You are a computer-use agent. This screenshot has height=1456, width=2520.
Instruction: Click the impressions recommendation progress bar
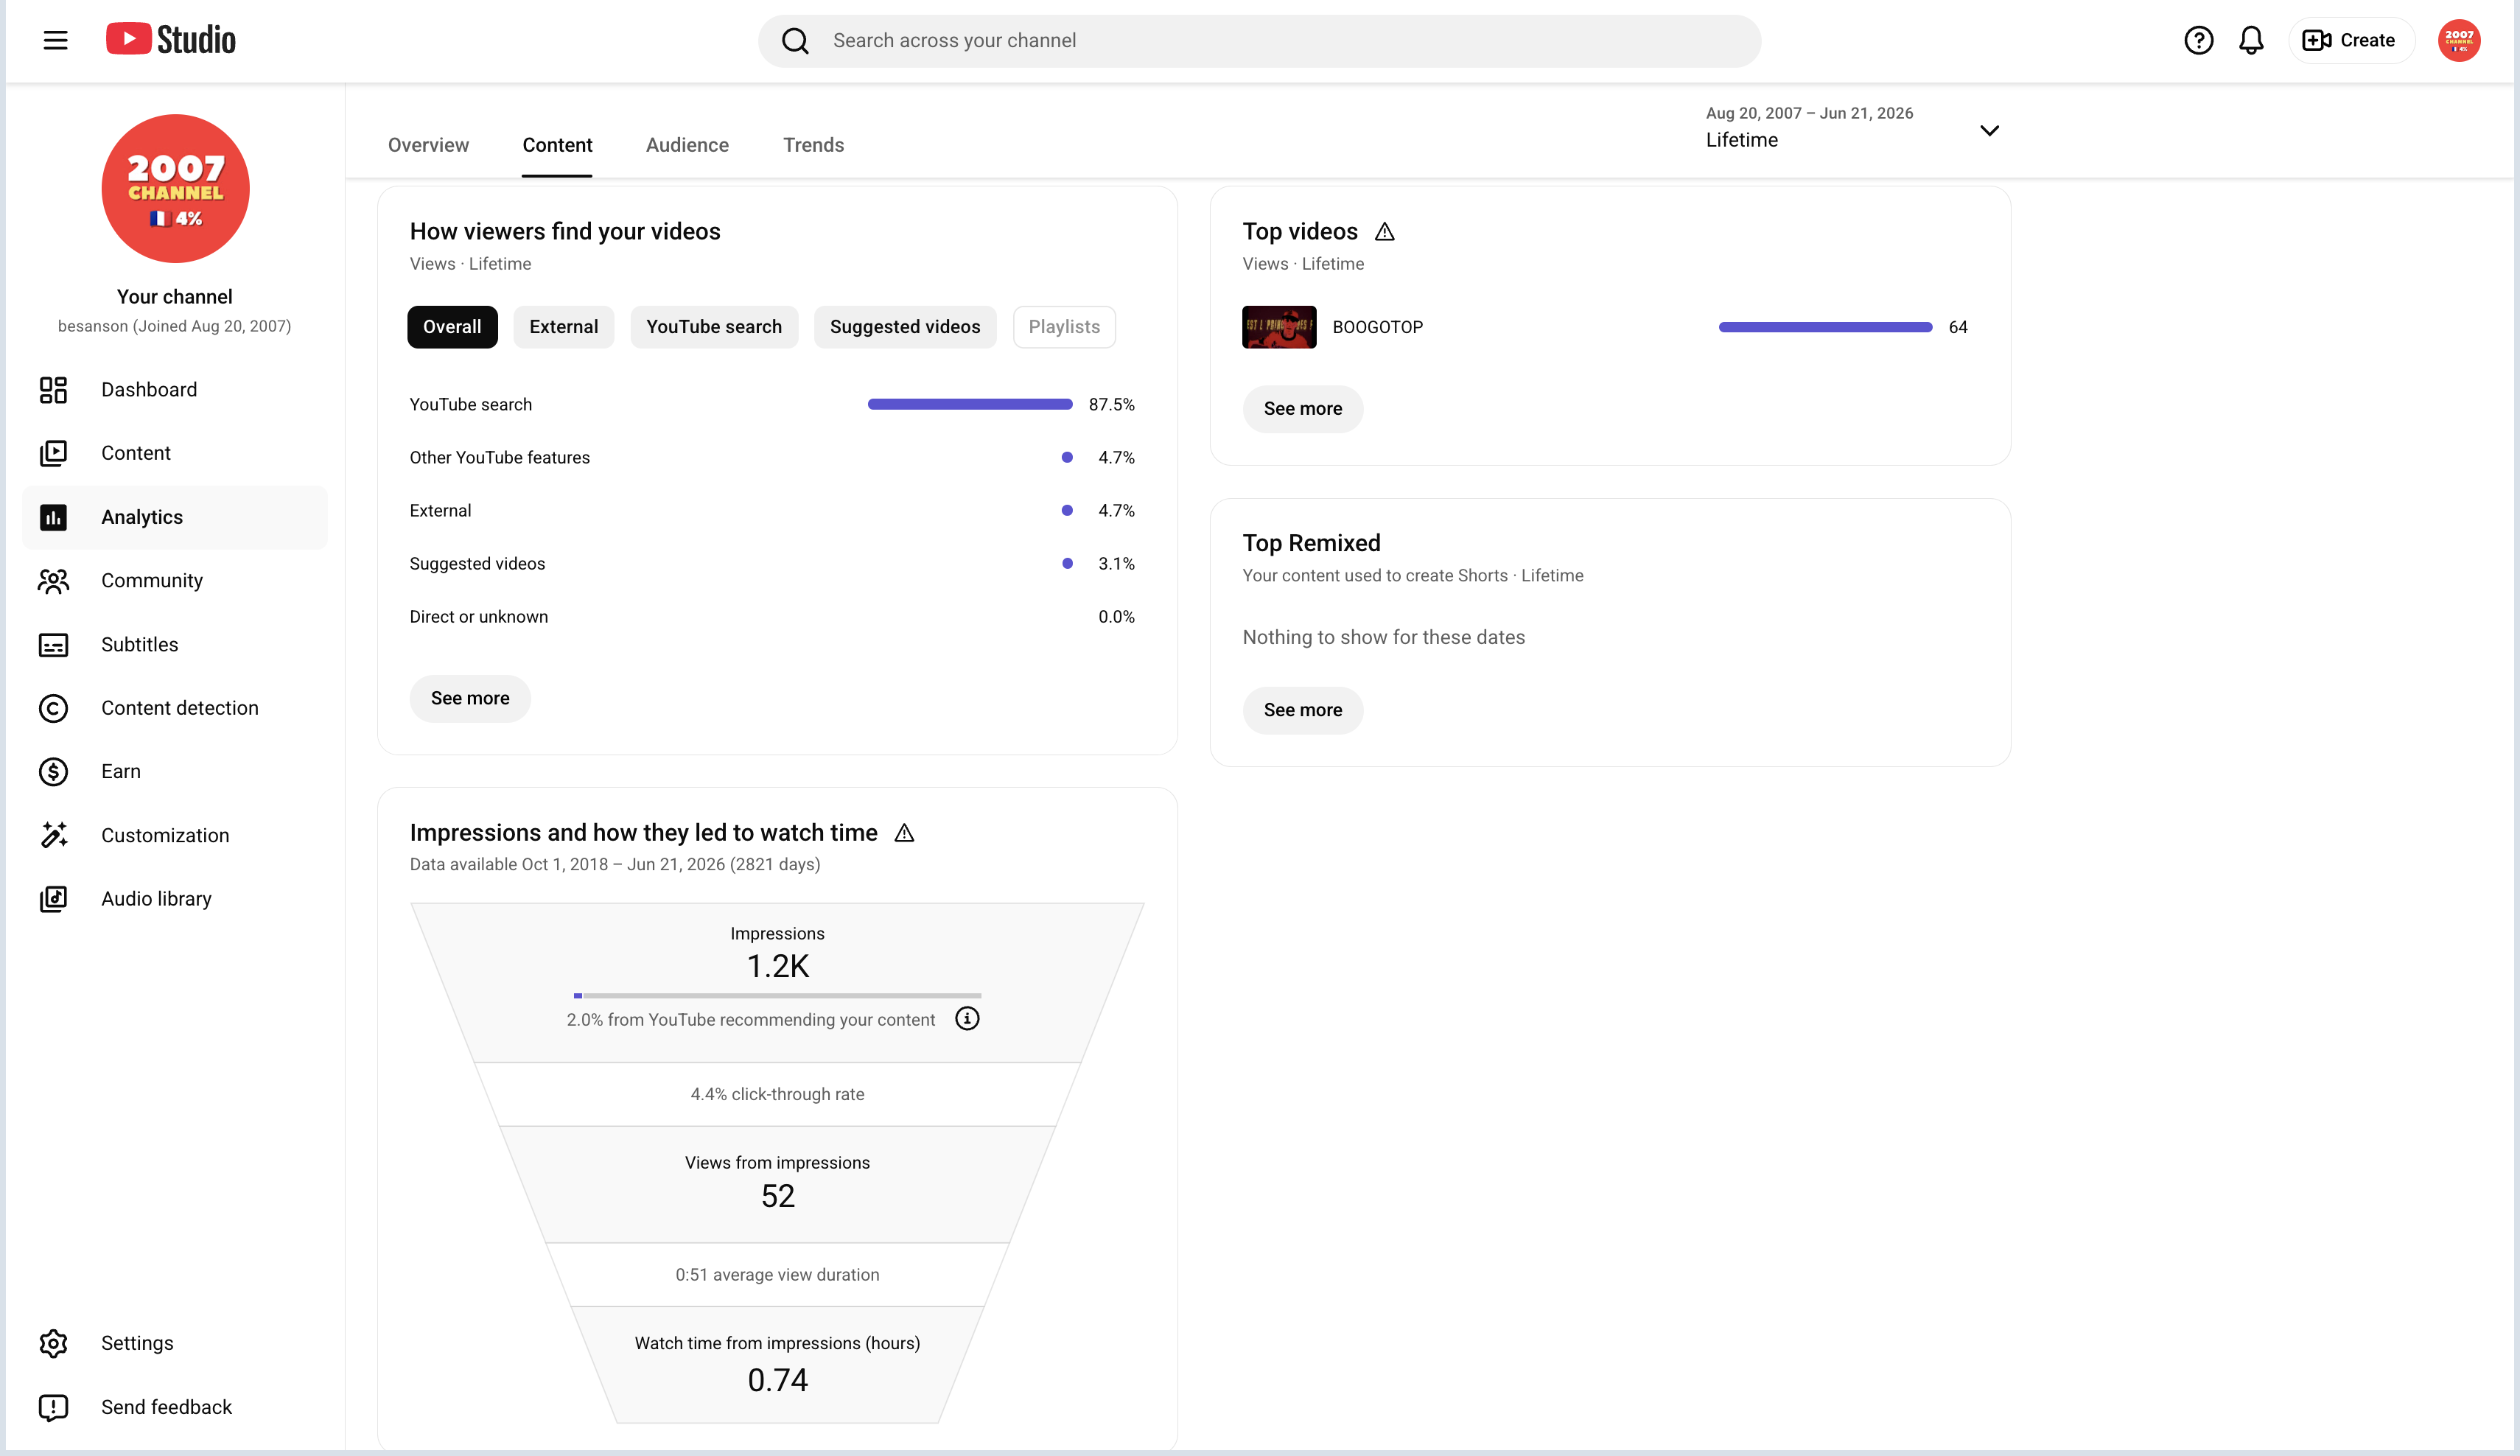[777, 995]
